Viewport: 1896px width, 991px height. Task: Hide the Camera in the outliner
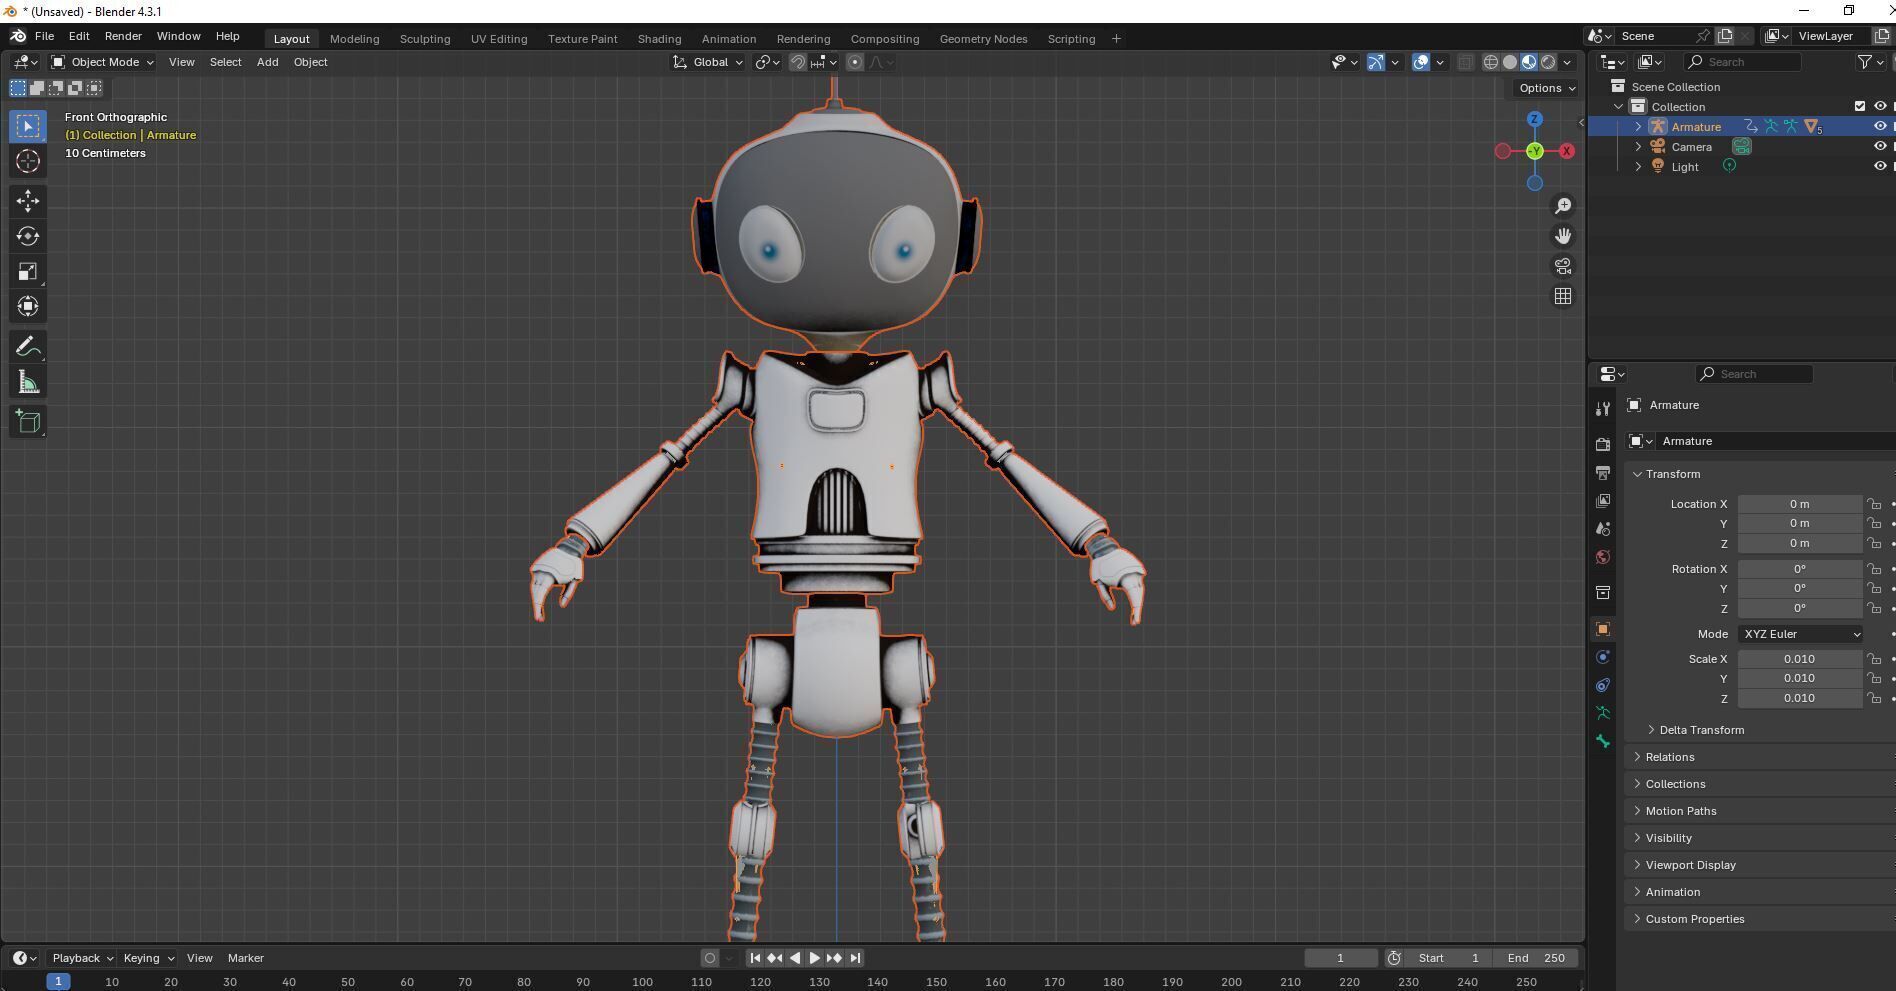click(1880, 146)
